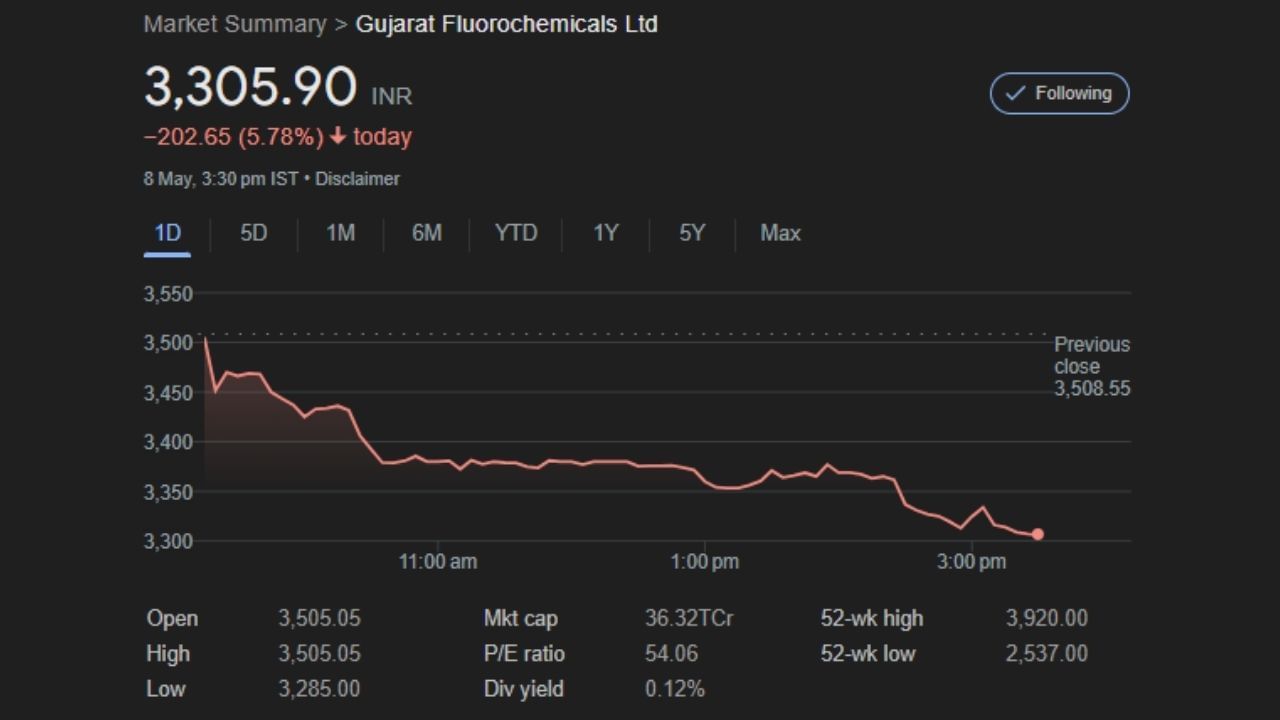Click the Div yield label
The height and width of the screenshot is (720, 1280).
[x=524, y=688]
